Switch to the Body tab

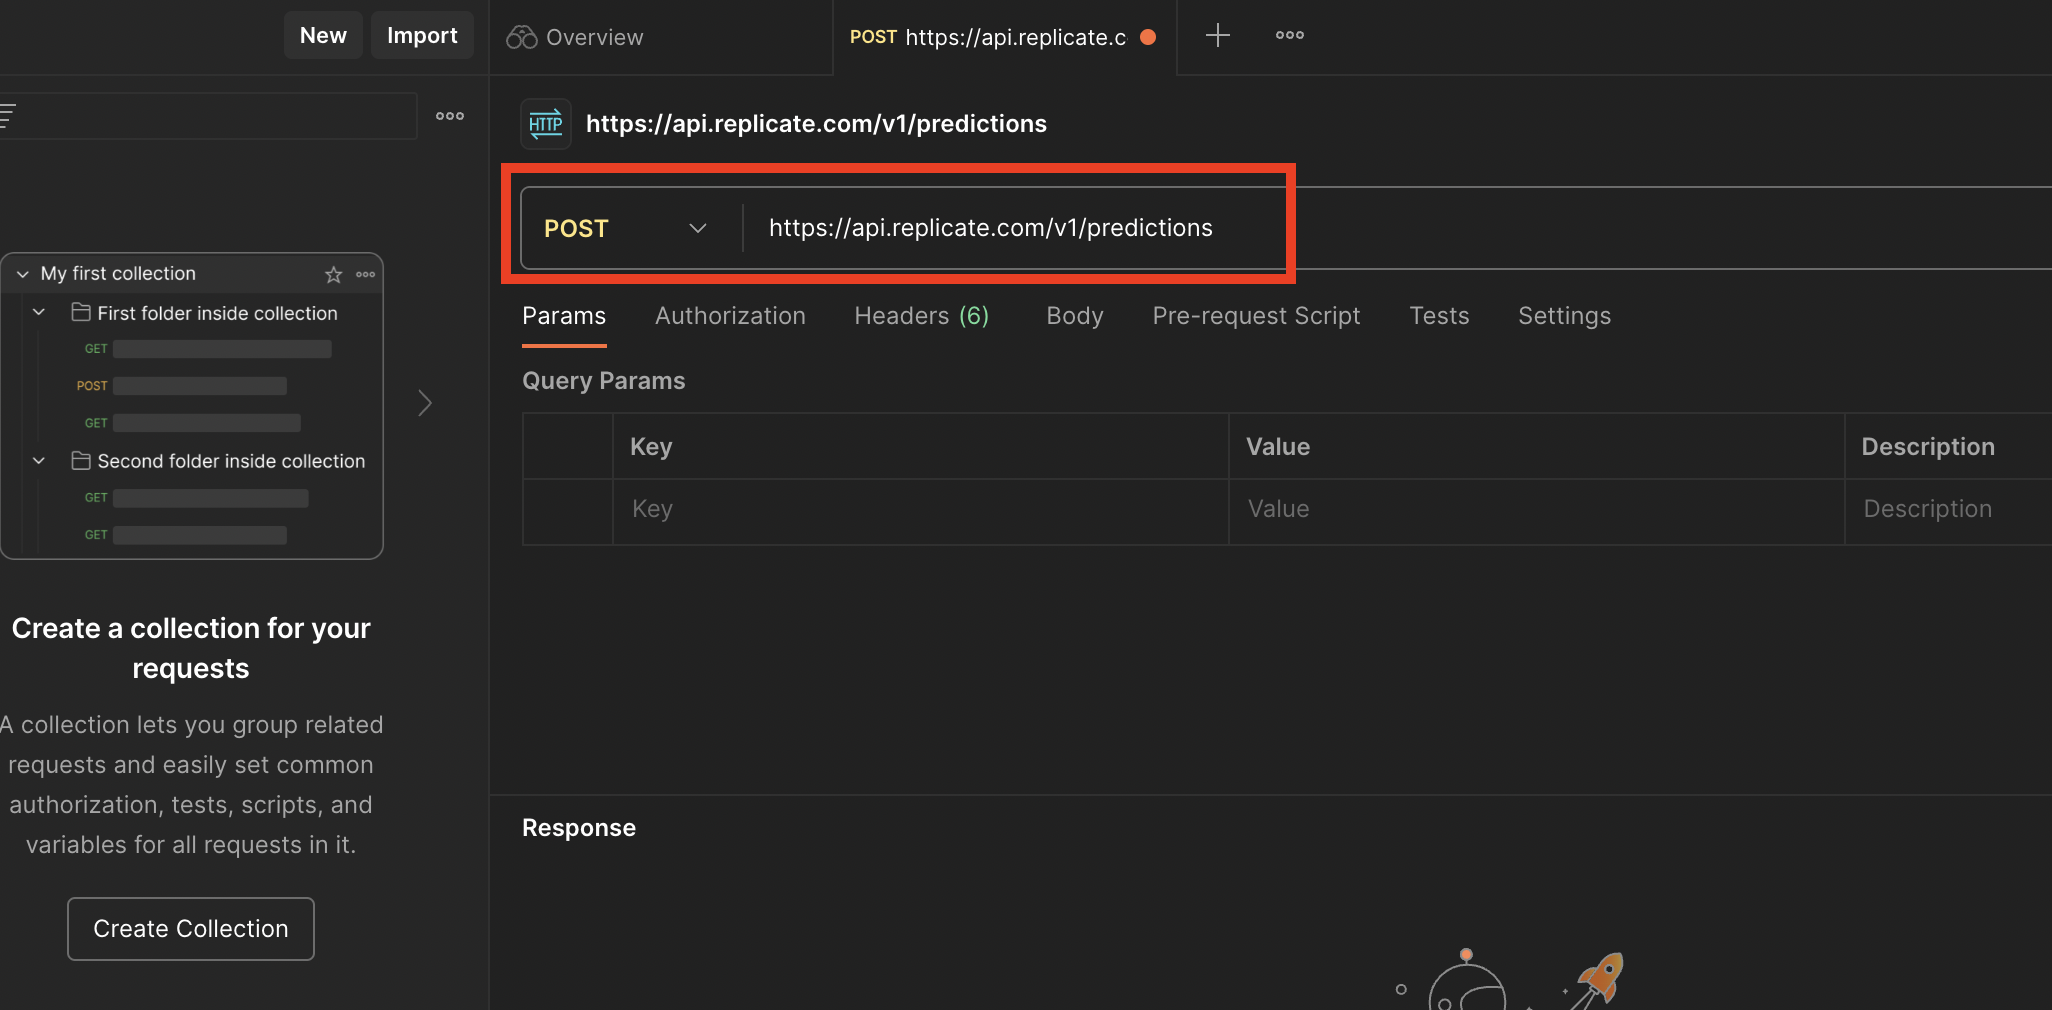pyautogui.click(x=1074, y=316)
